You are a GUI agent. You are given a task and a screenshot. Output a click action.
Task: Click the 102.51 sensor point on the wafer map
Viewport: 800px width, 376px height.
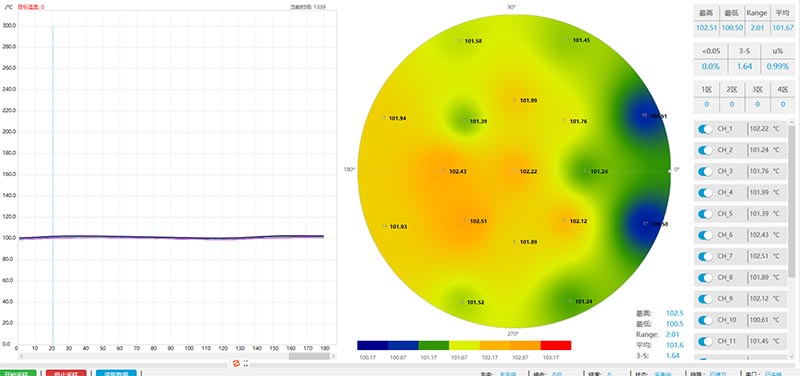pyautogui.click(x=465, y=221)
